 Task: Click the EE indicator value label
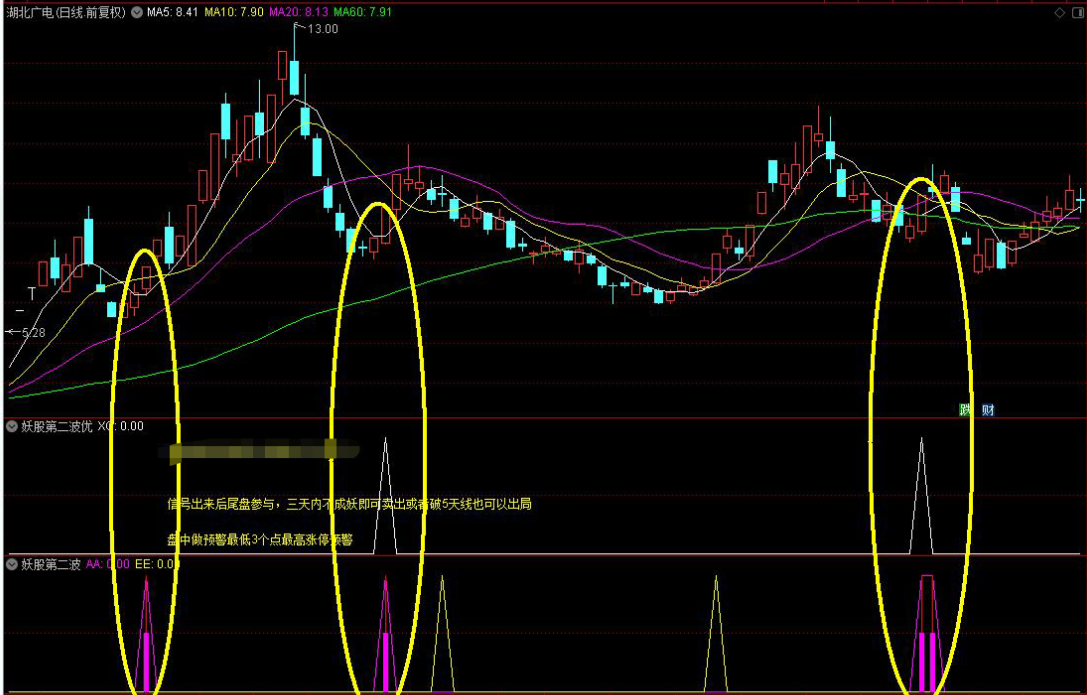click(155, 564)
